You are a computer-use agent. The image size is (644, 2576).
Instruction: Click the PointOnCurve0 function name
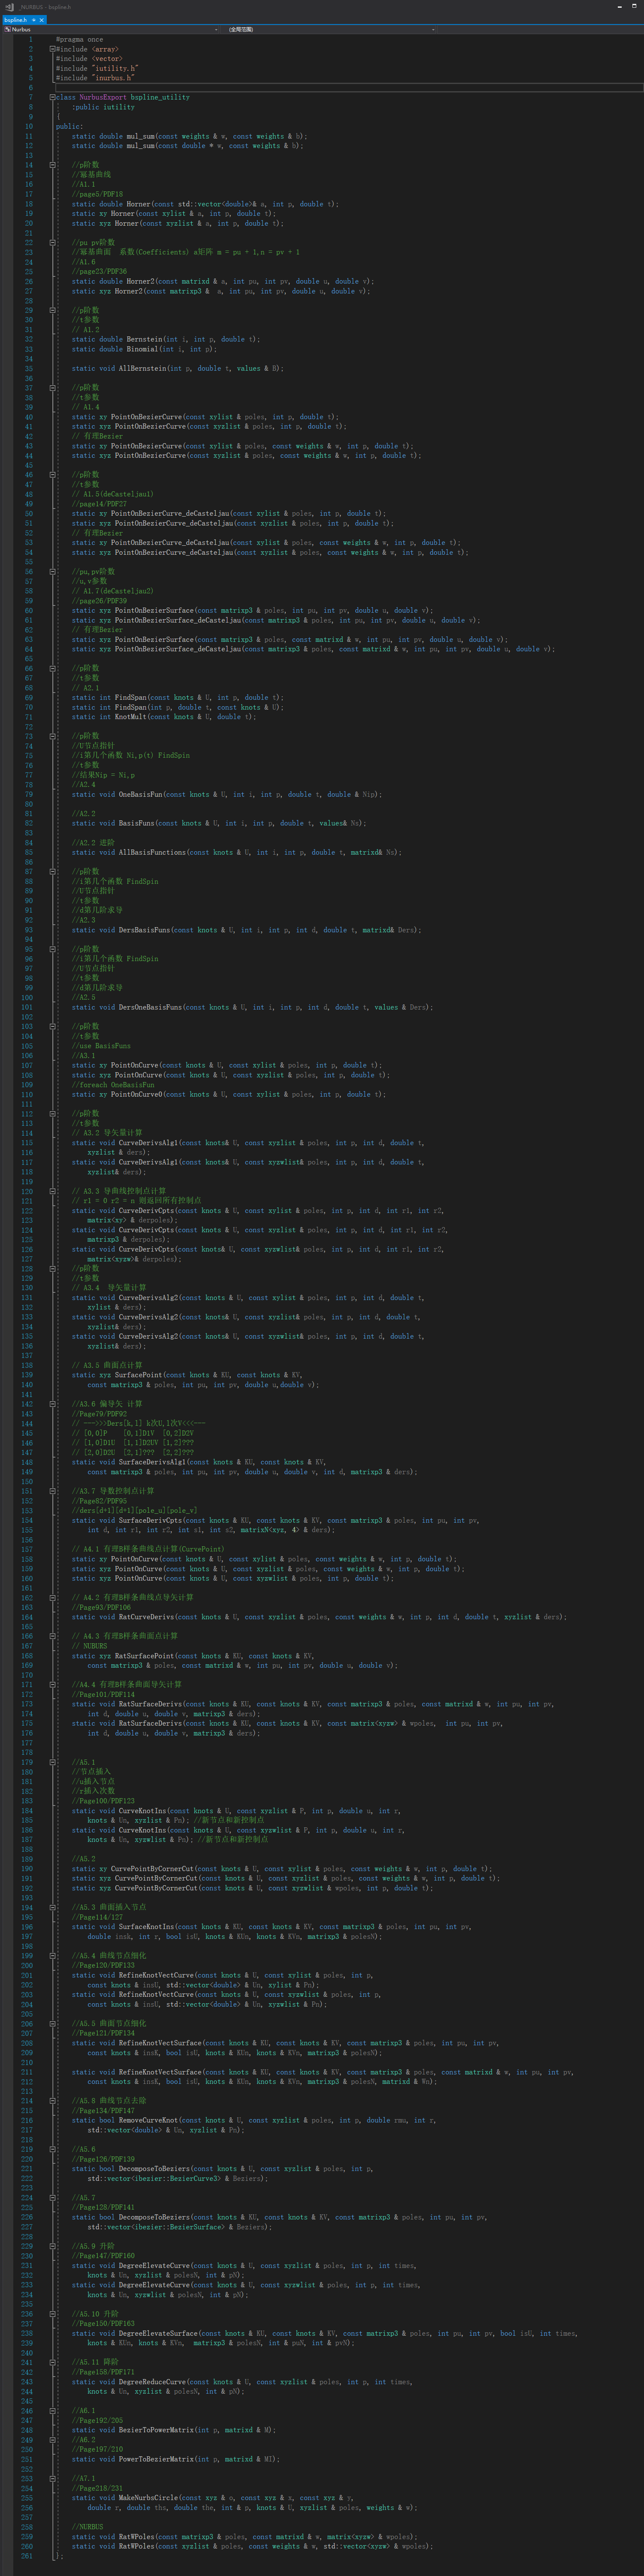[137, 1095]
